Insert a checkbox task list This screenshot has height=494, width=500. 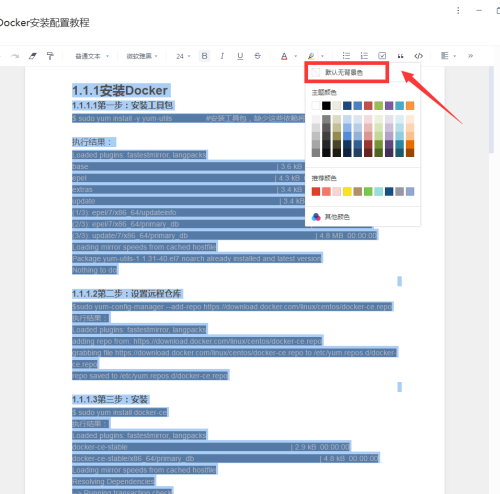click(x=382, y=56)
